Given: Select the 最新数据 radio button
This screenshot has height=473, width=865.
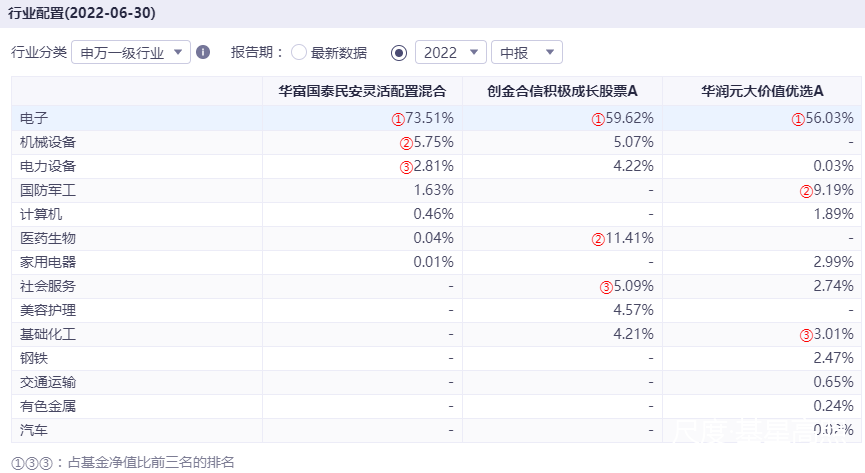Looking at the screenshot, I should click(299, 52).
